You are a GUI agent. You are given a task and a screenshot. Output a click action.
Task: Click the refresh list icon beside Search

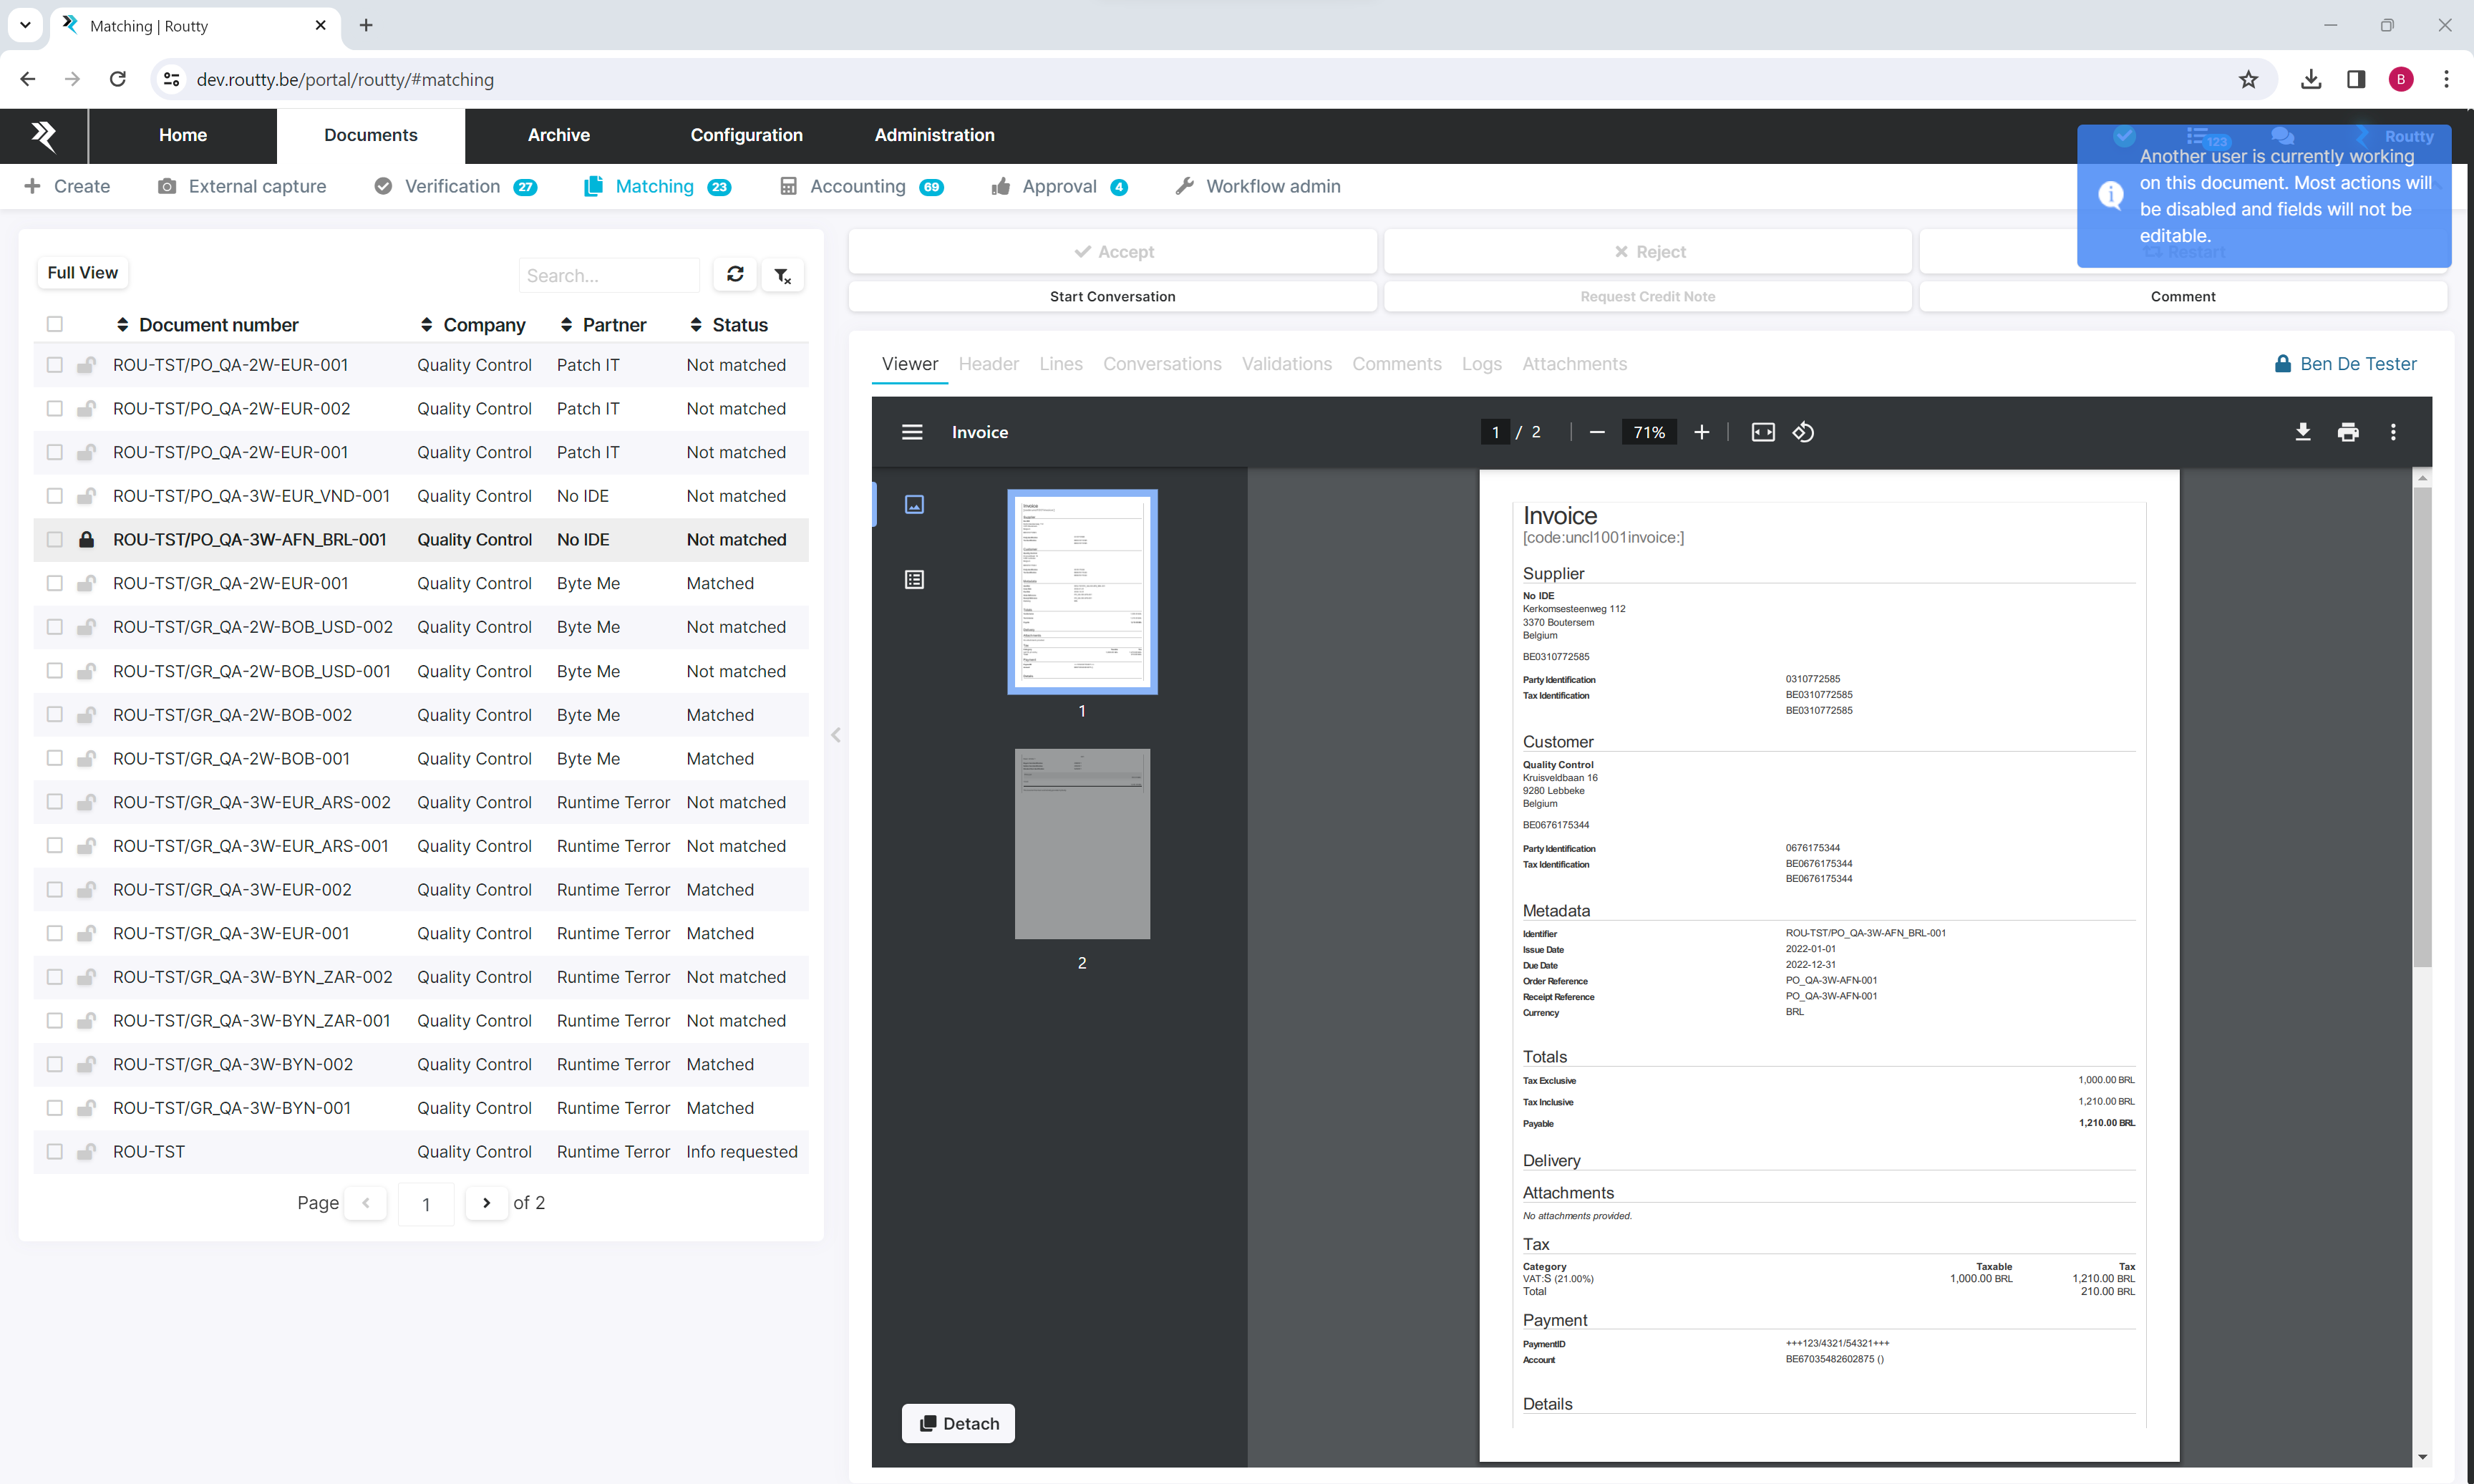tap(735, 274)
